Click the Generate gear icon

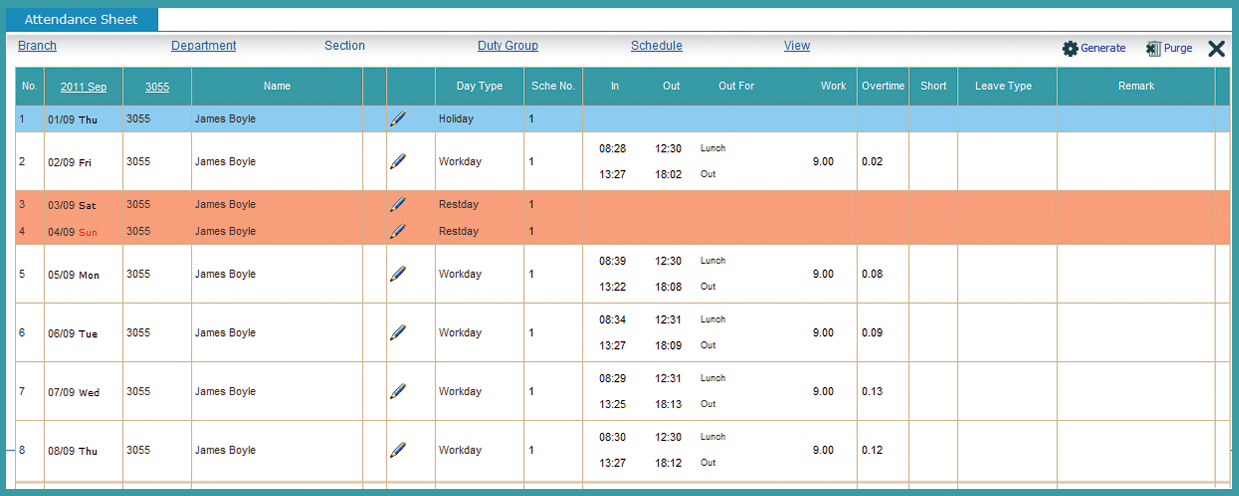[x=1070, y=48]
